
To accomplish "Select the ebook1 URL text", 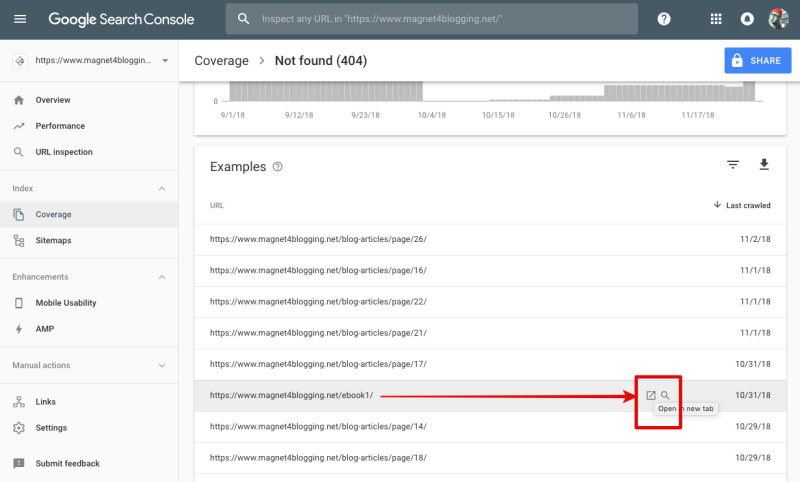I will coord(291,395).
